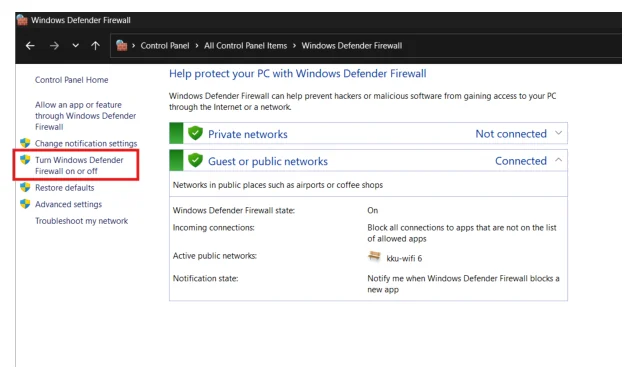The image size is (634, 379).
Task: Click Notification state label
Action: pyautogui.click(x=205, y=278)
